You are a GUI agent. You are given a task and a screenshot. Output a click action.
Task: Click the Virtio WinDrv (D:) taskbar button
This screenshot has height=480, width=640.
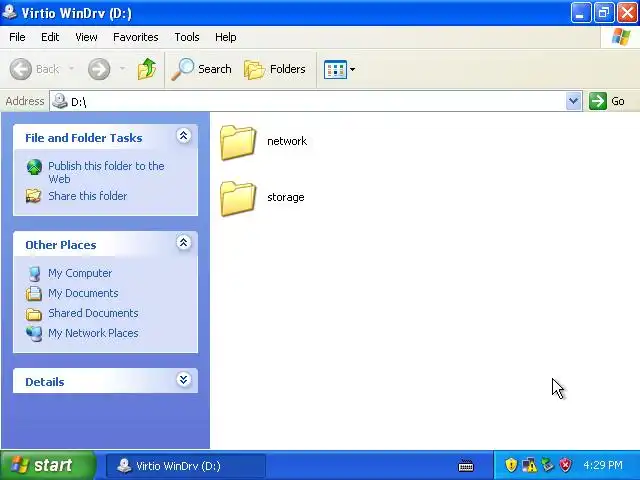186,466
